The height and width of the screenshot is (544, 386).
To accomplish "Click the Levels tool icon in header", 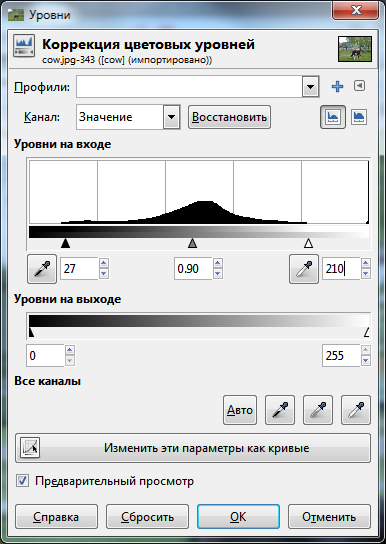I will pyautogui.click(x=24, y=45).
